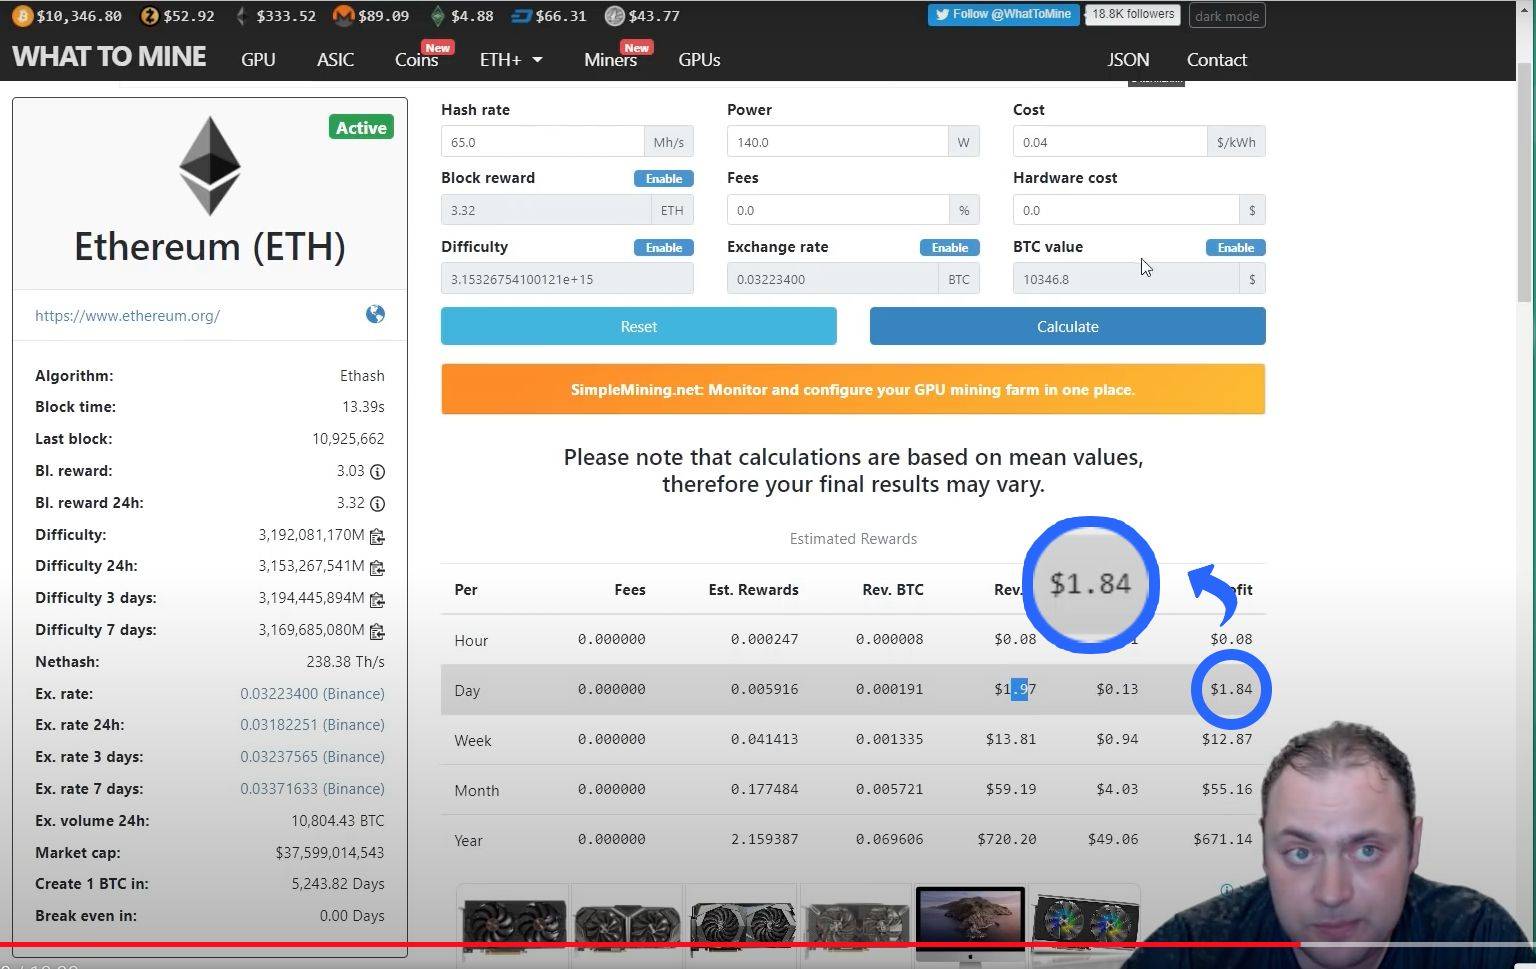Open the Miners menu item
1536x969 pixels.
point(610,60)
